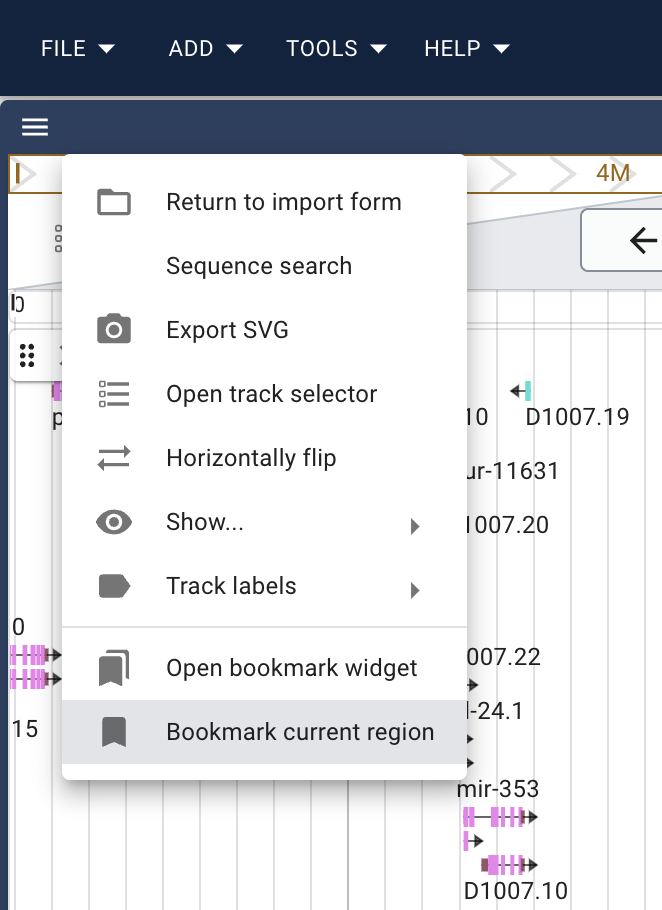Grab the track drag handle dots

click(28, 355)
